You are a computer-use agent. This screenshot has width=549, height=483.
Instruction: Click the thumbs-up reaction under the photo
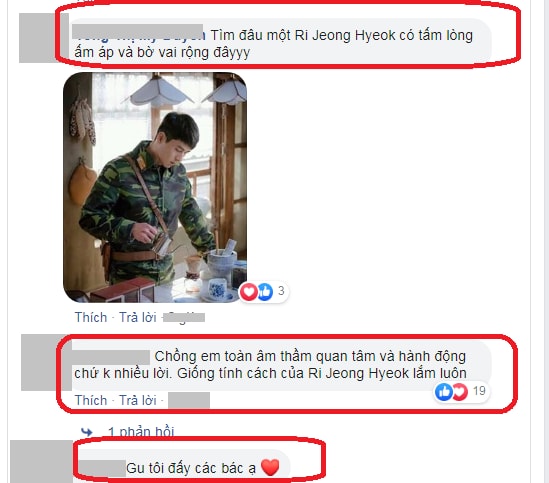pyautogui.click(x=265, y=291)
